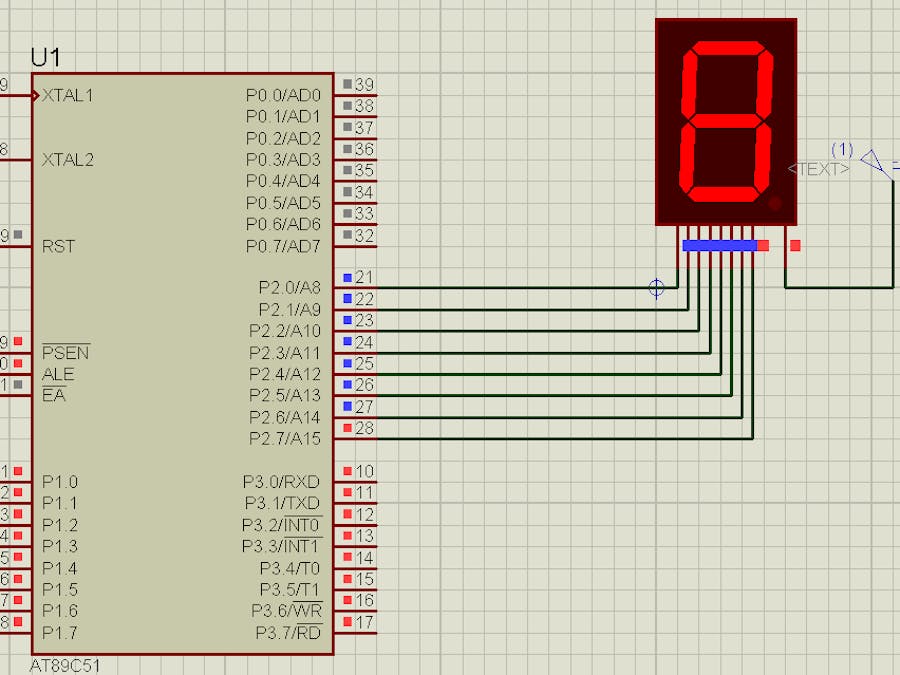900x675 pixels.
Task: Click the EA pin of the microcontroller
Action: (53, 394)
